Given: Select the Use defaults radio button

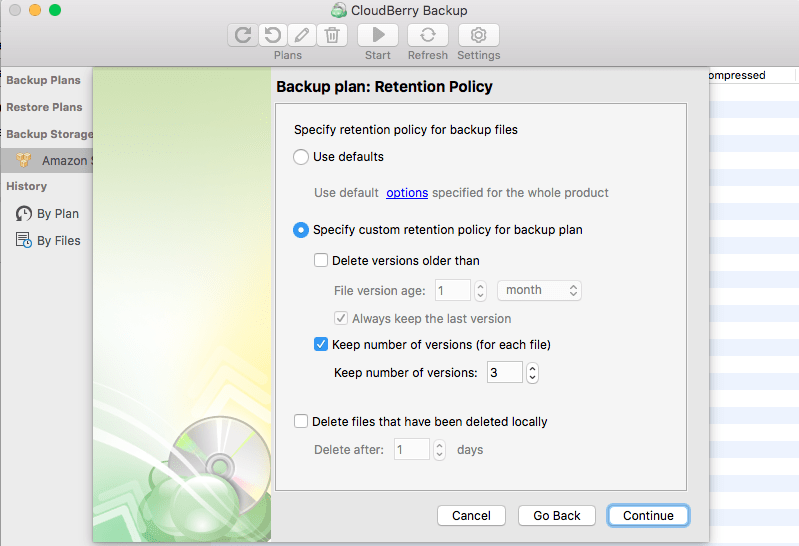Looking at the screenshot, I should (x=301, y=157).
